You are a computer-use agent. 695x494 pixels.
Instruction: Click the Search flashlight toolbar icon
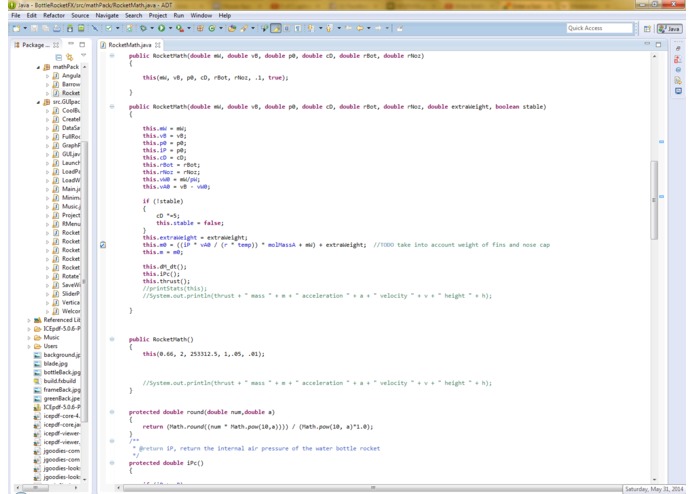[244, 28]
